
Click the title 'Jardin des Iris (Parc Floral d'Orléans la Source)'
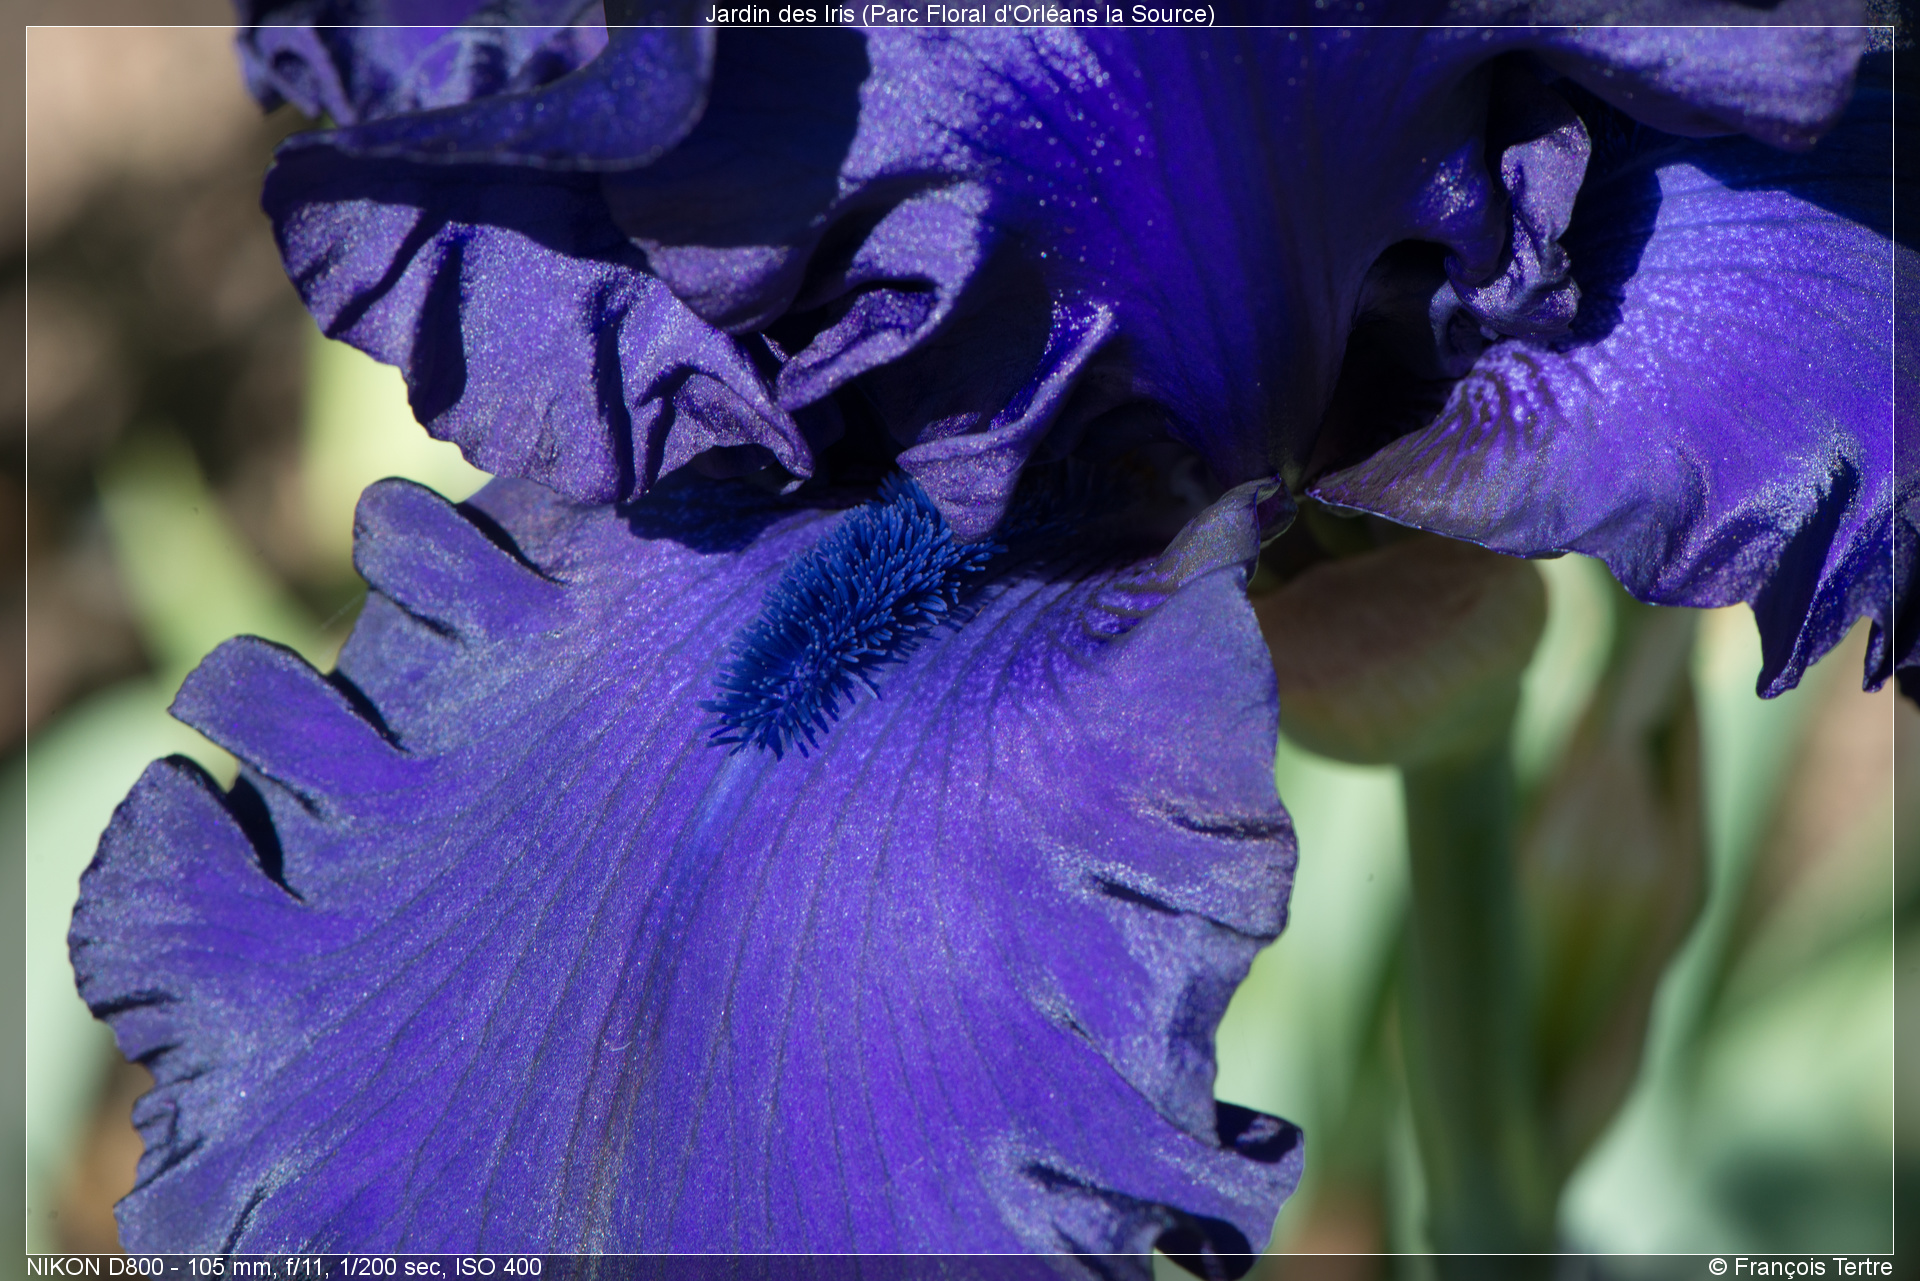pos(959,14)
